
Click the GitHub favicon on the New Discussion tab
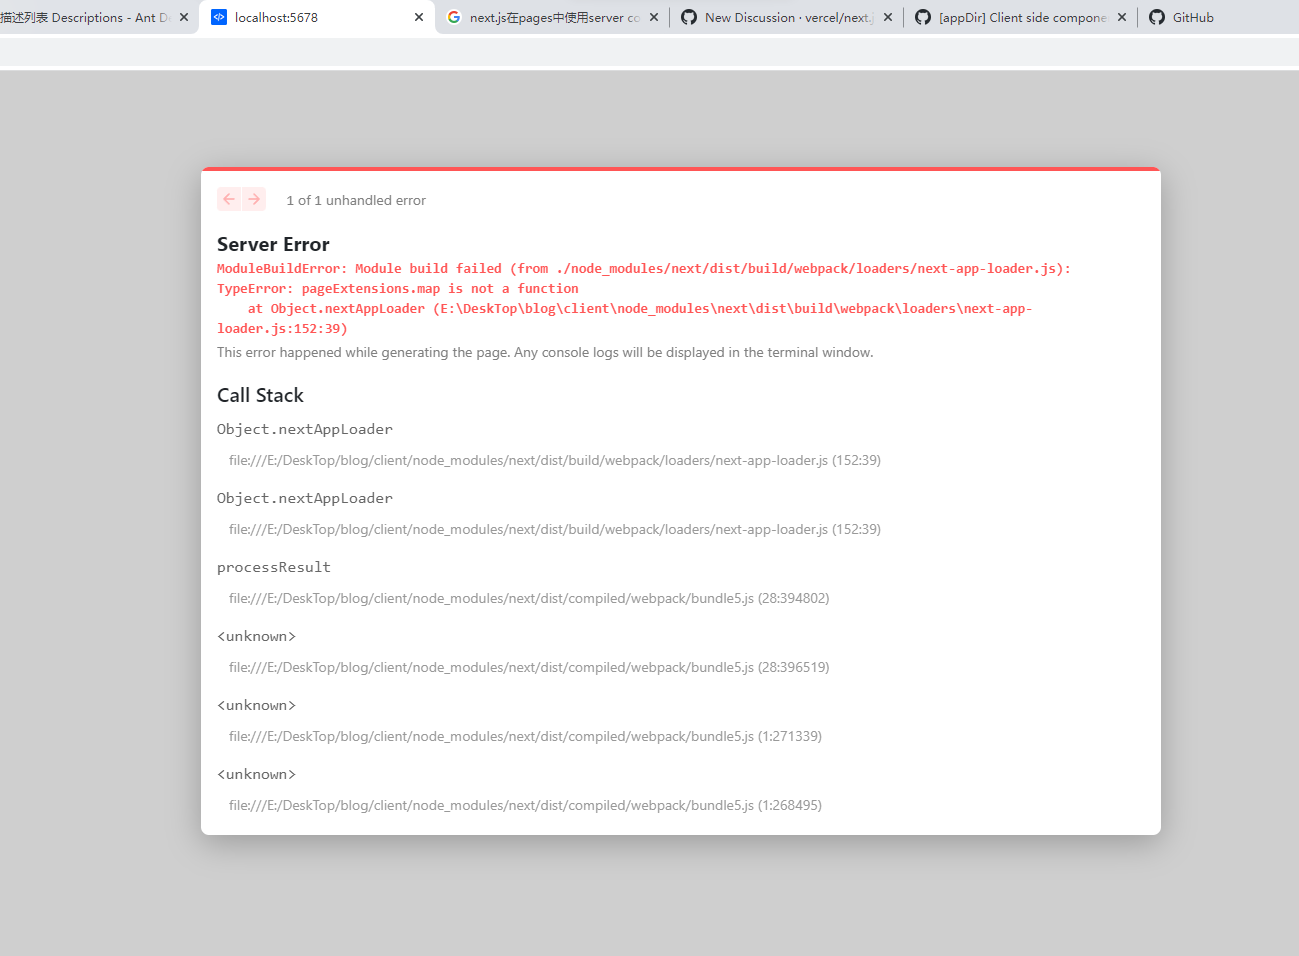click(688, 17)
